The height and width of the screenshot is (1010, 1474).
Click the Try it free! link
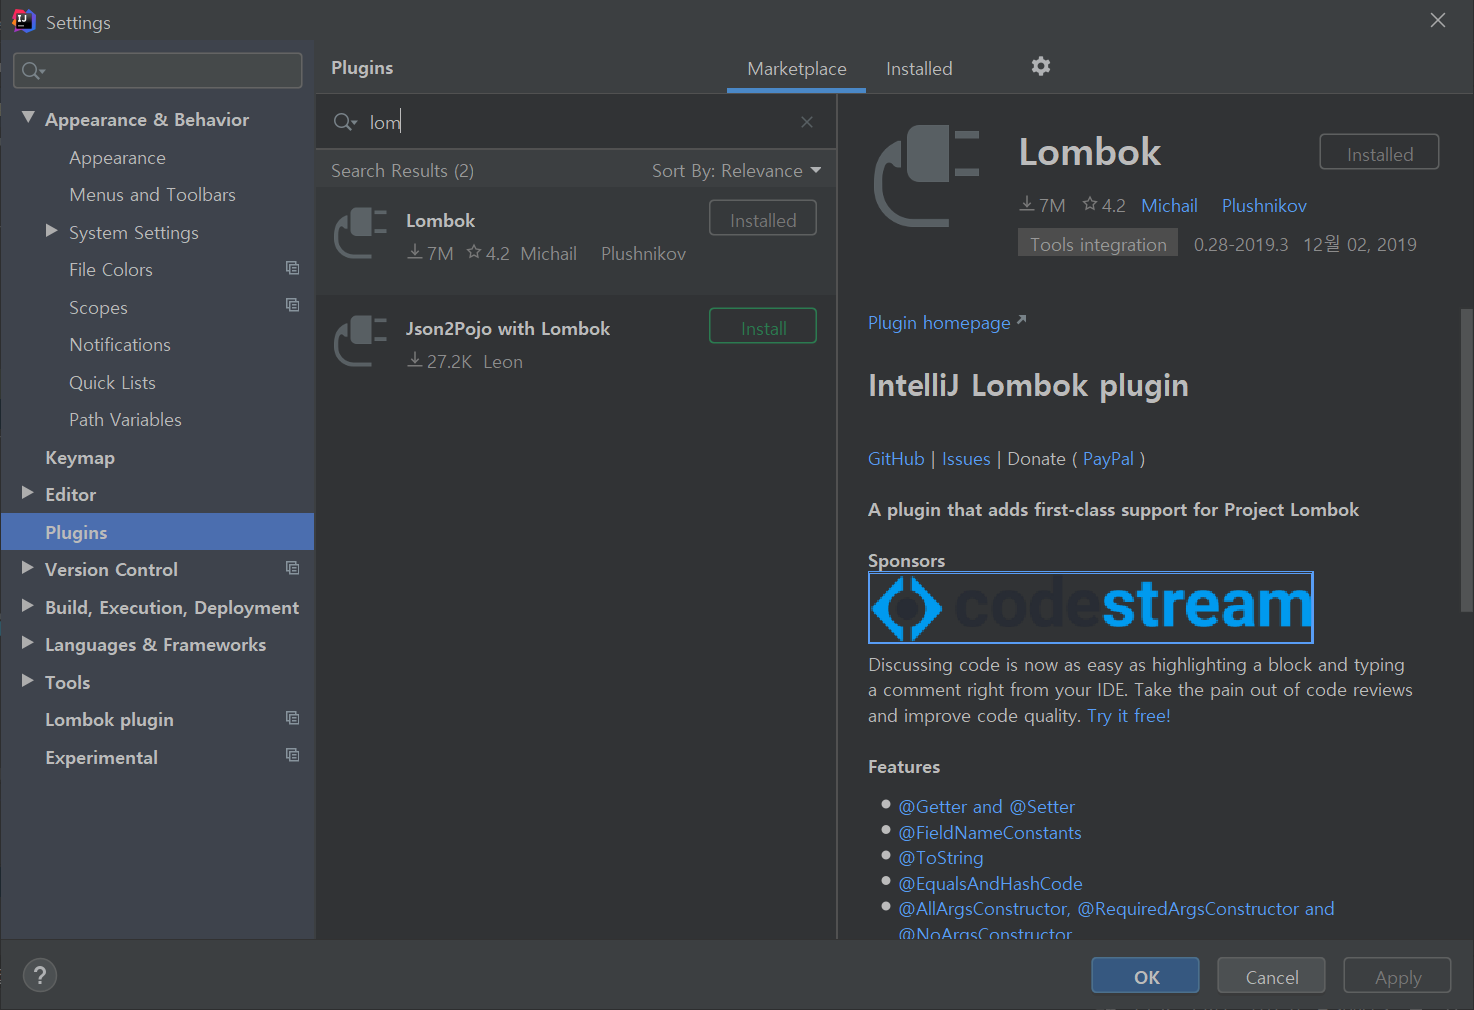1129,716
